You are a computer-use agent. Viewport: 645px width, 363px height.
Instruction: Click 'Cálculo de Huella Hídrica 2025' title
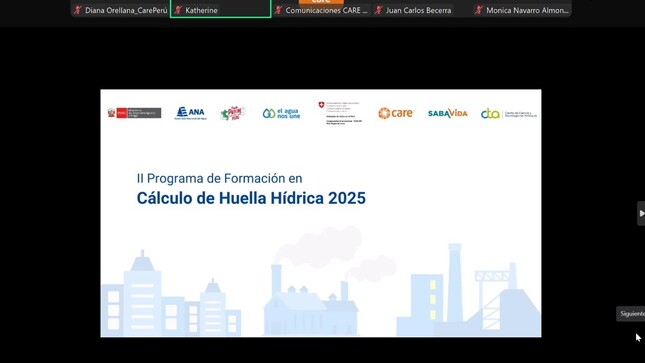[x=251, y=198]
